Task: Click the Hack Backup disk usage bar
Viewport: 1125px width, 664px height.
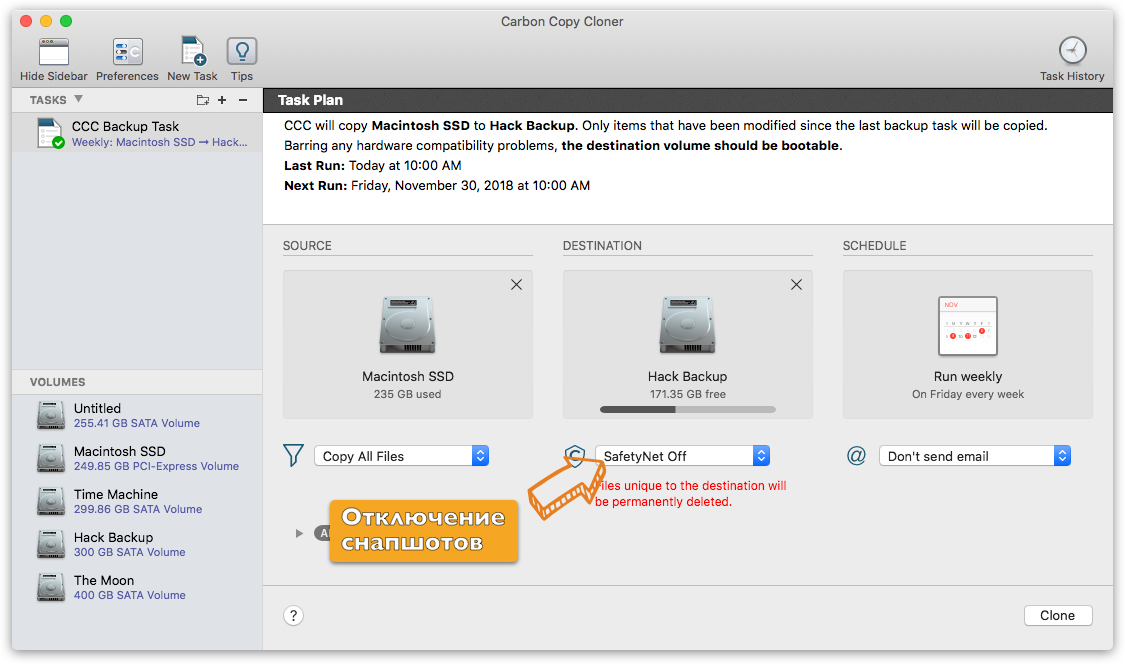Action: pos(687,409)
